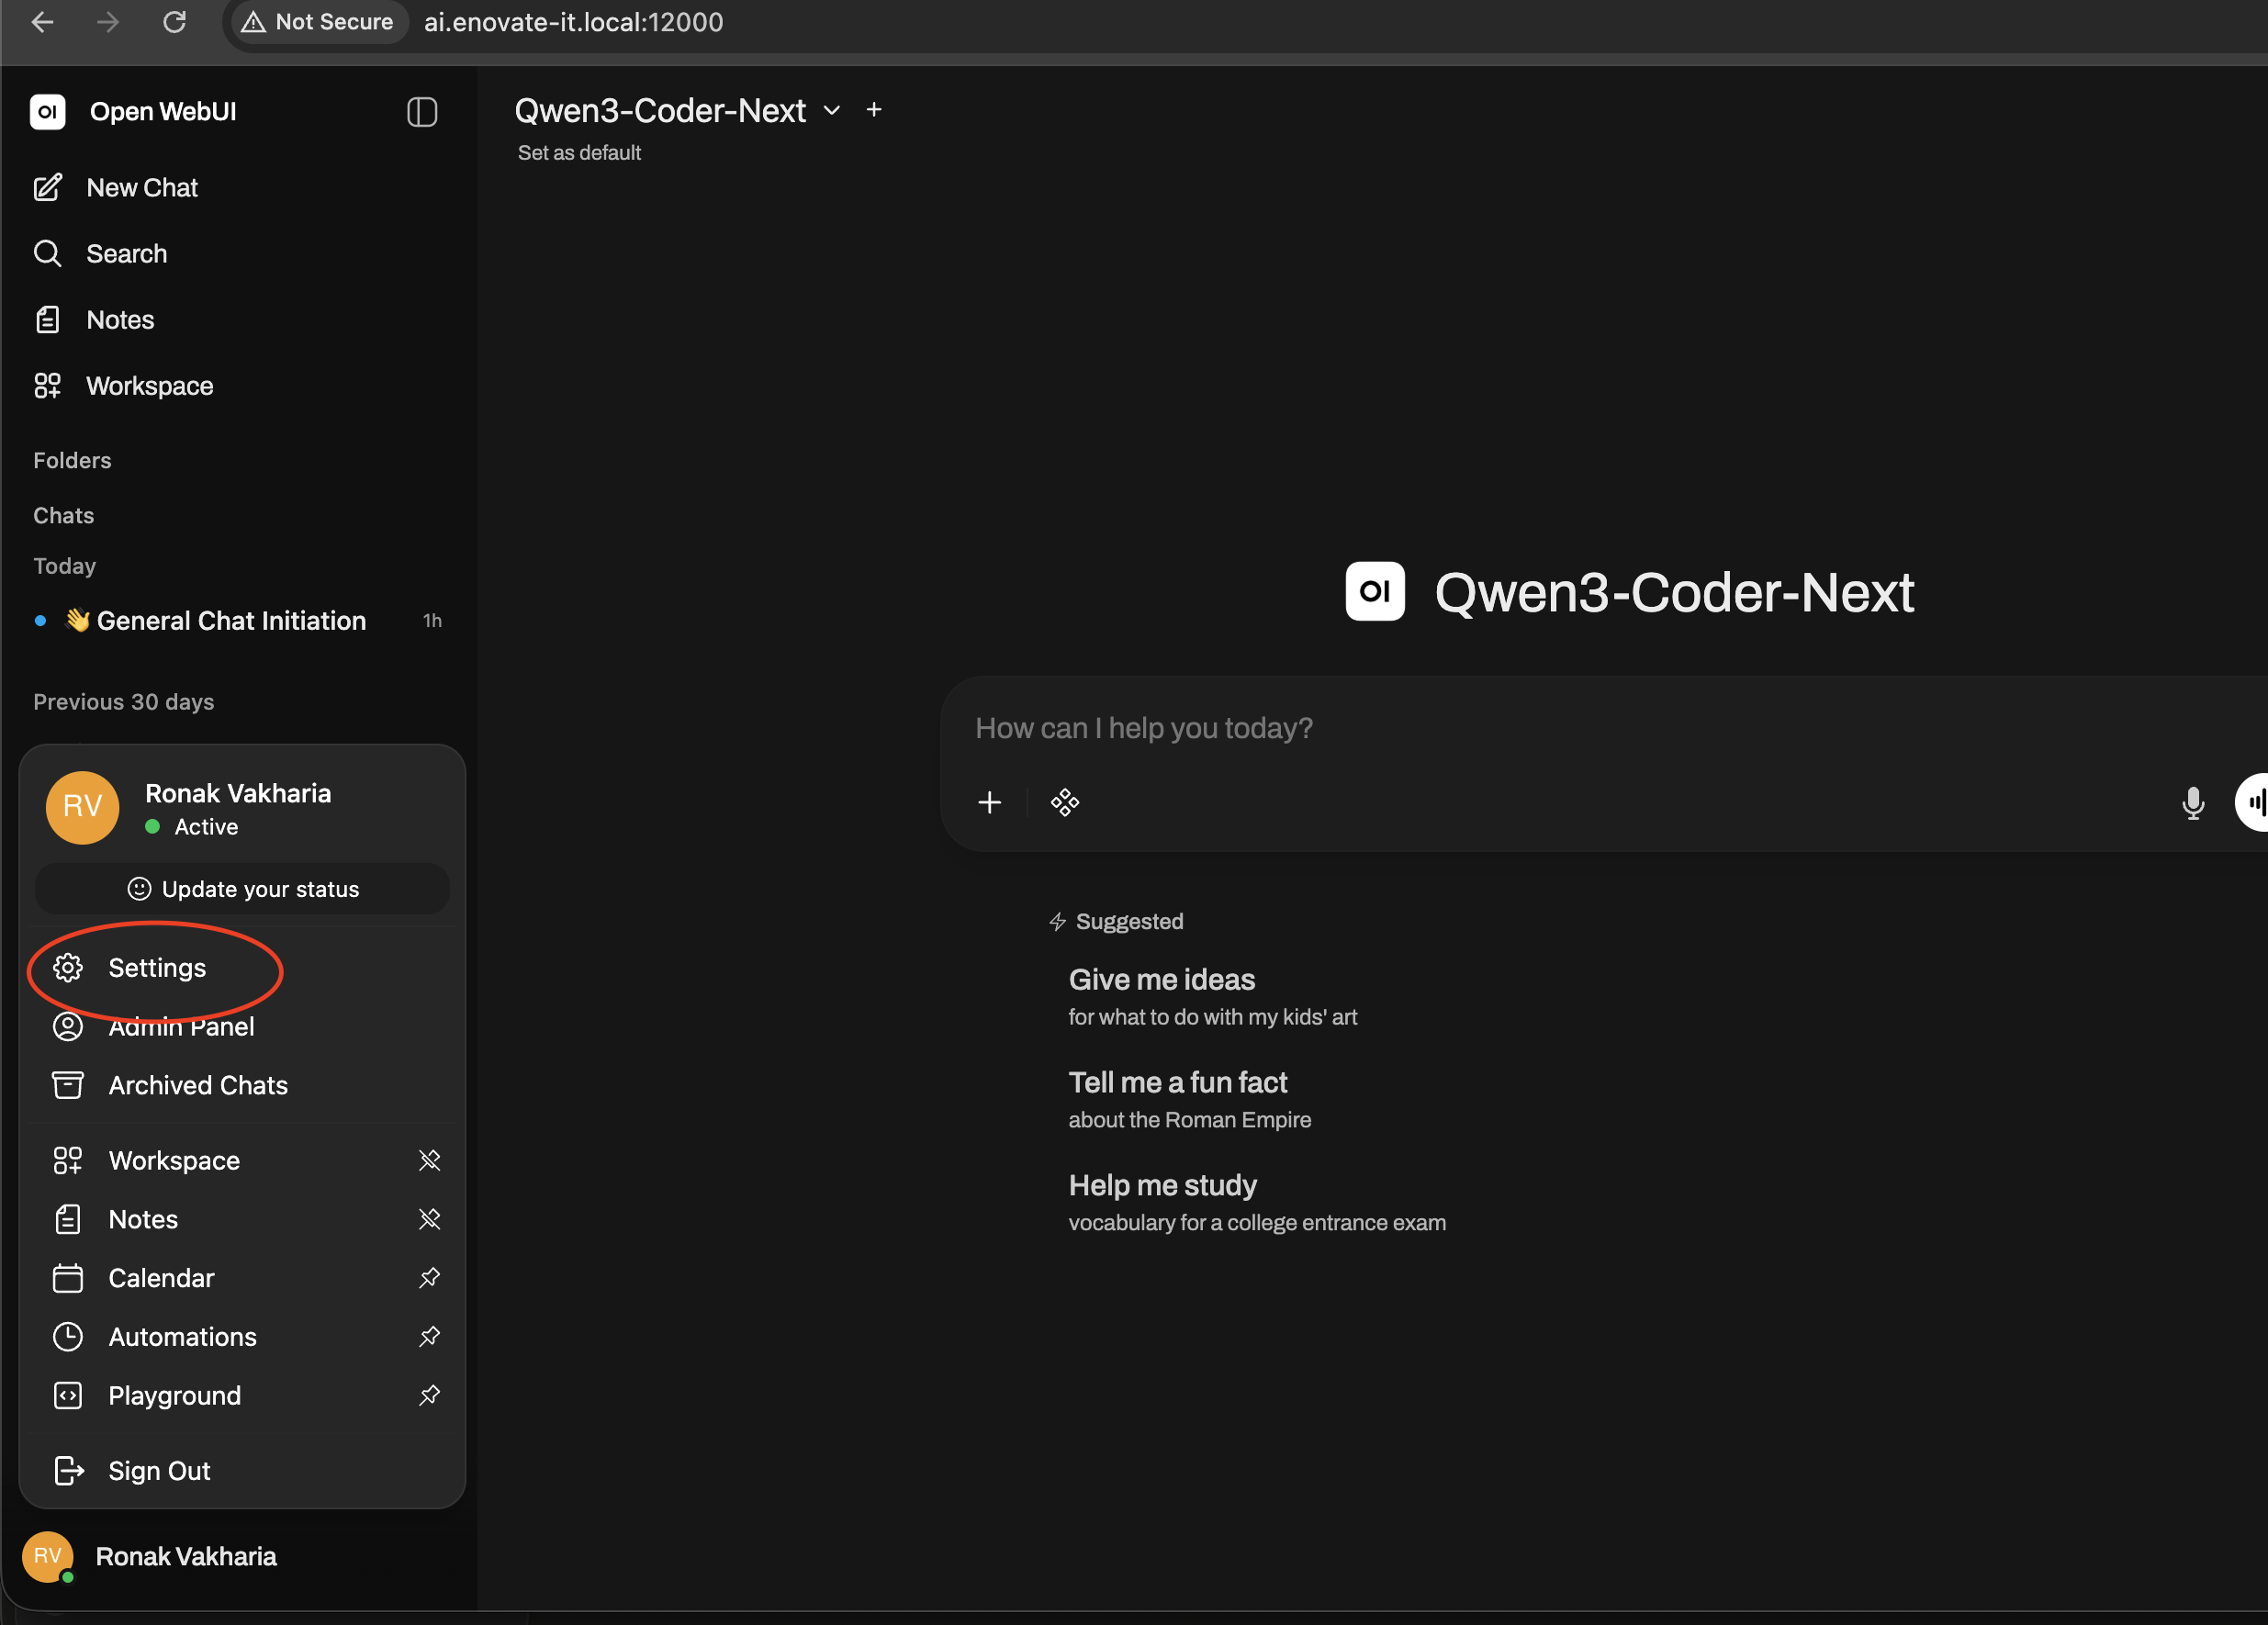Open the Qwen3-Coder-Next model selector dropdown
This screenshot has height=1625, width=2268.
tap(677, 110)
